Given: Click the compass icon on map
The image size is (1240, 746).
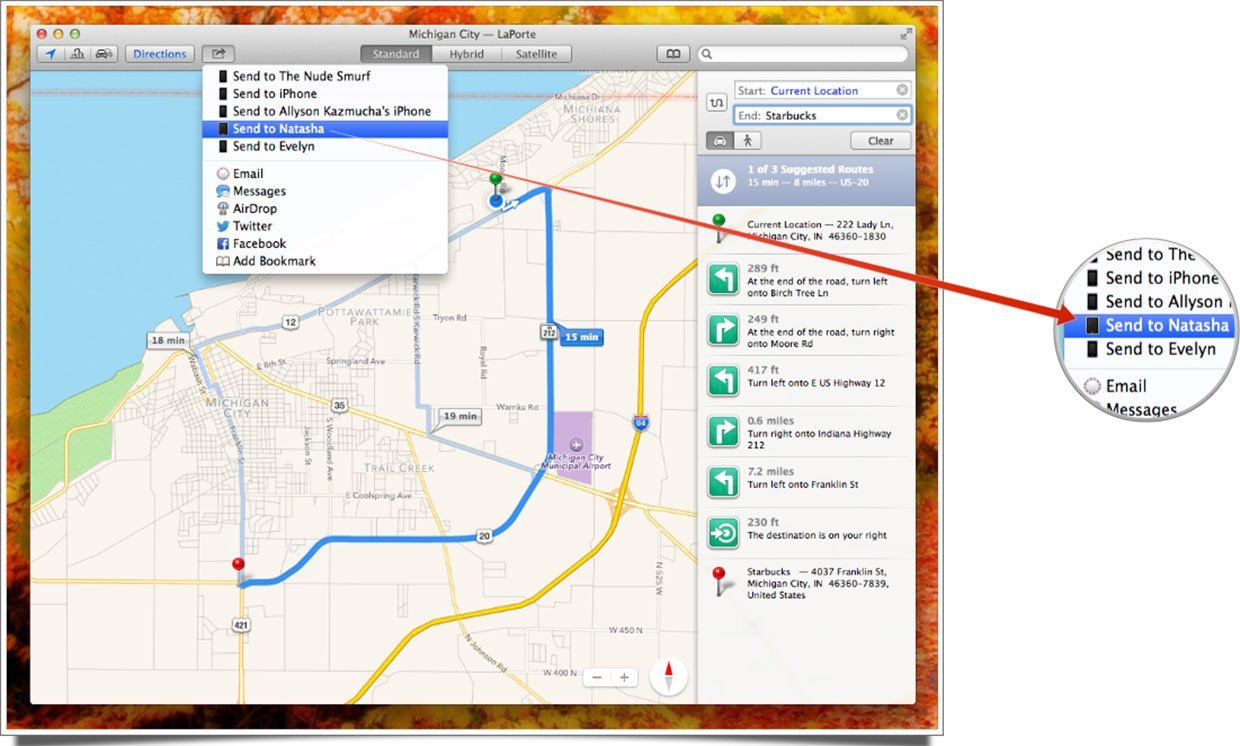Looking at the screenshot, I should click(669, 677).
